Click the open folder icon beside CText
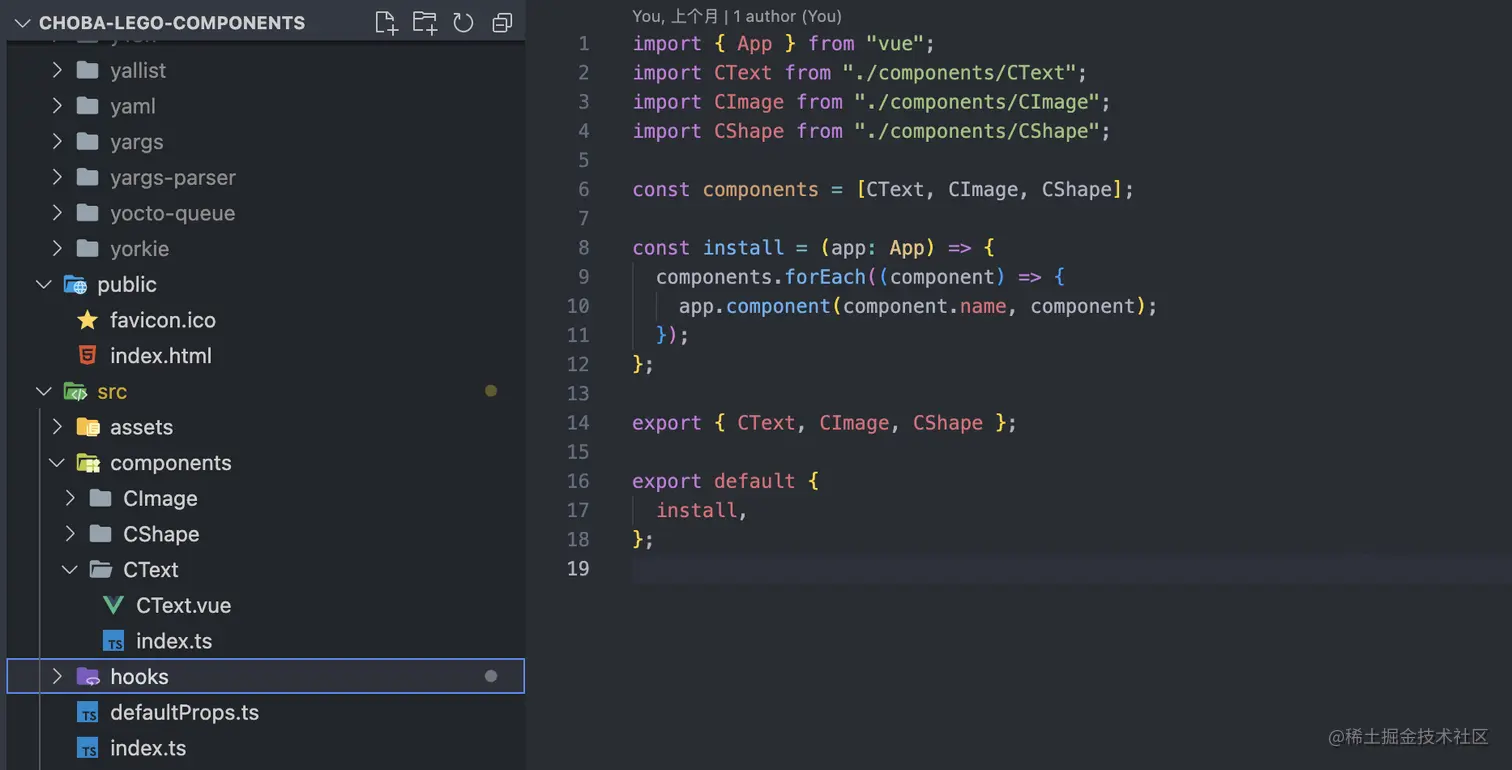Screen dimensions: 1512x770 [x=101, y=570]
